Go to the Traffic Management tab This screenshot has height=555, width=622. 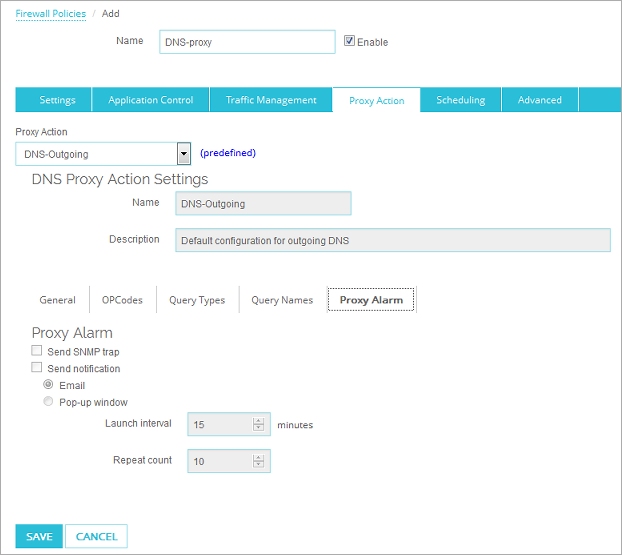271,100
